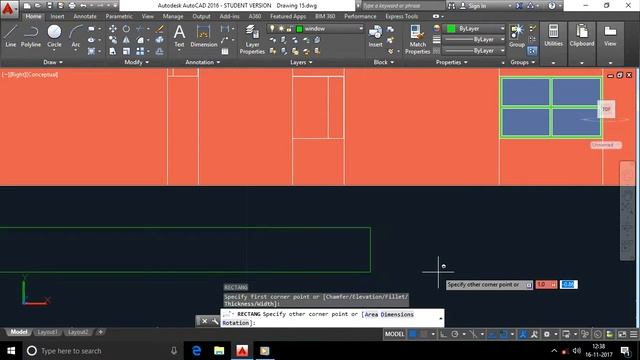Select the Rotate tool in Modify panel

point(127,29)
